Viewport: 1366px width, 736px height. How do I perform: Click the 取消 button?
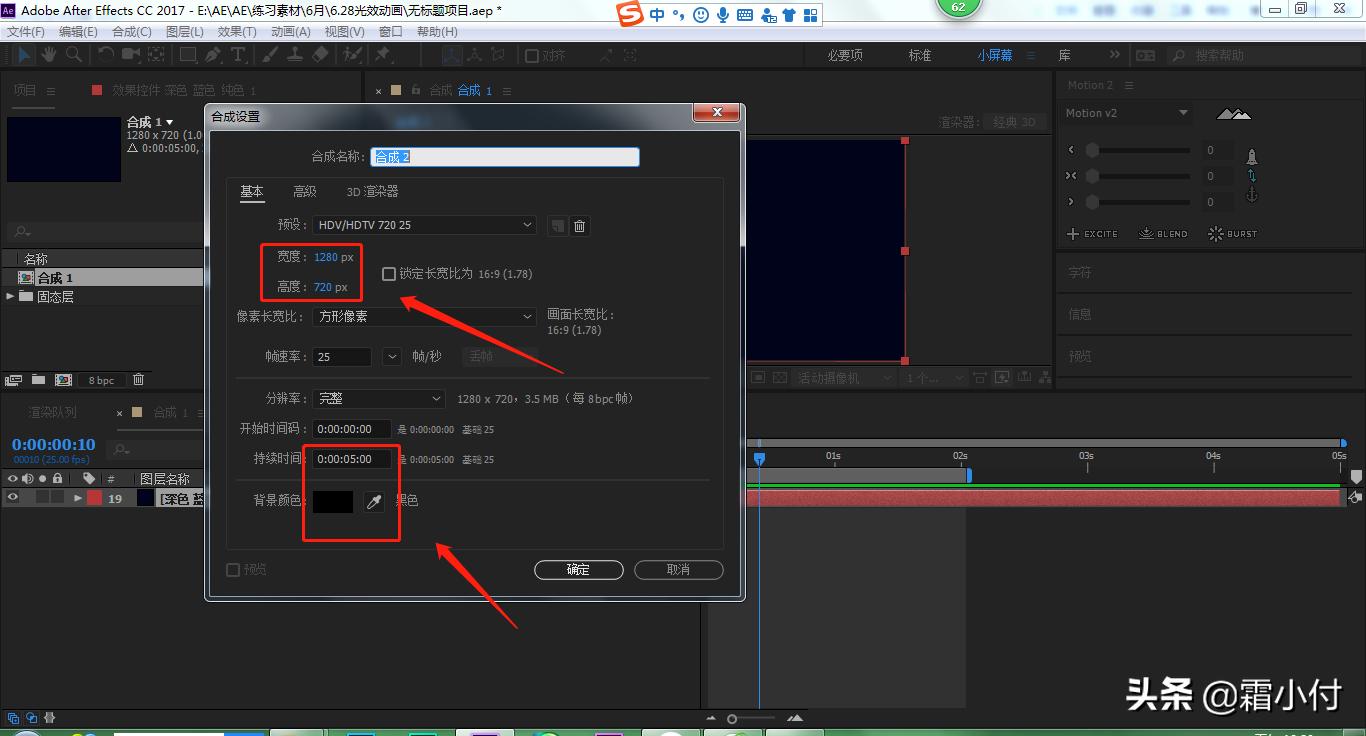pos(678,569)
